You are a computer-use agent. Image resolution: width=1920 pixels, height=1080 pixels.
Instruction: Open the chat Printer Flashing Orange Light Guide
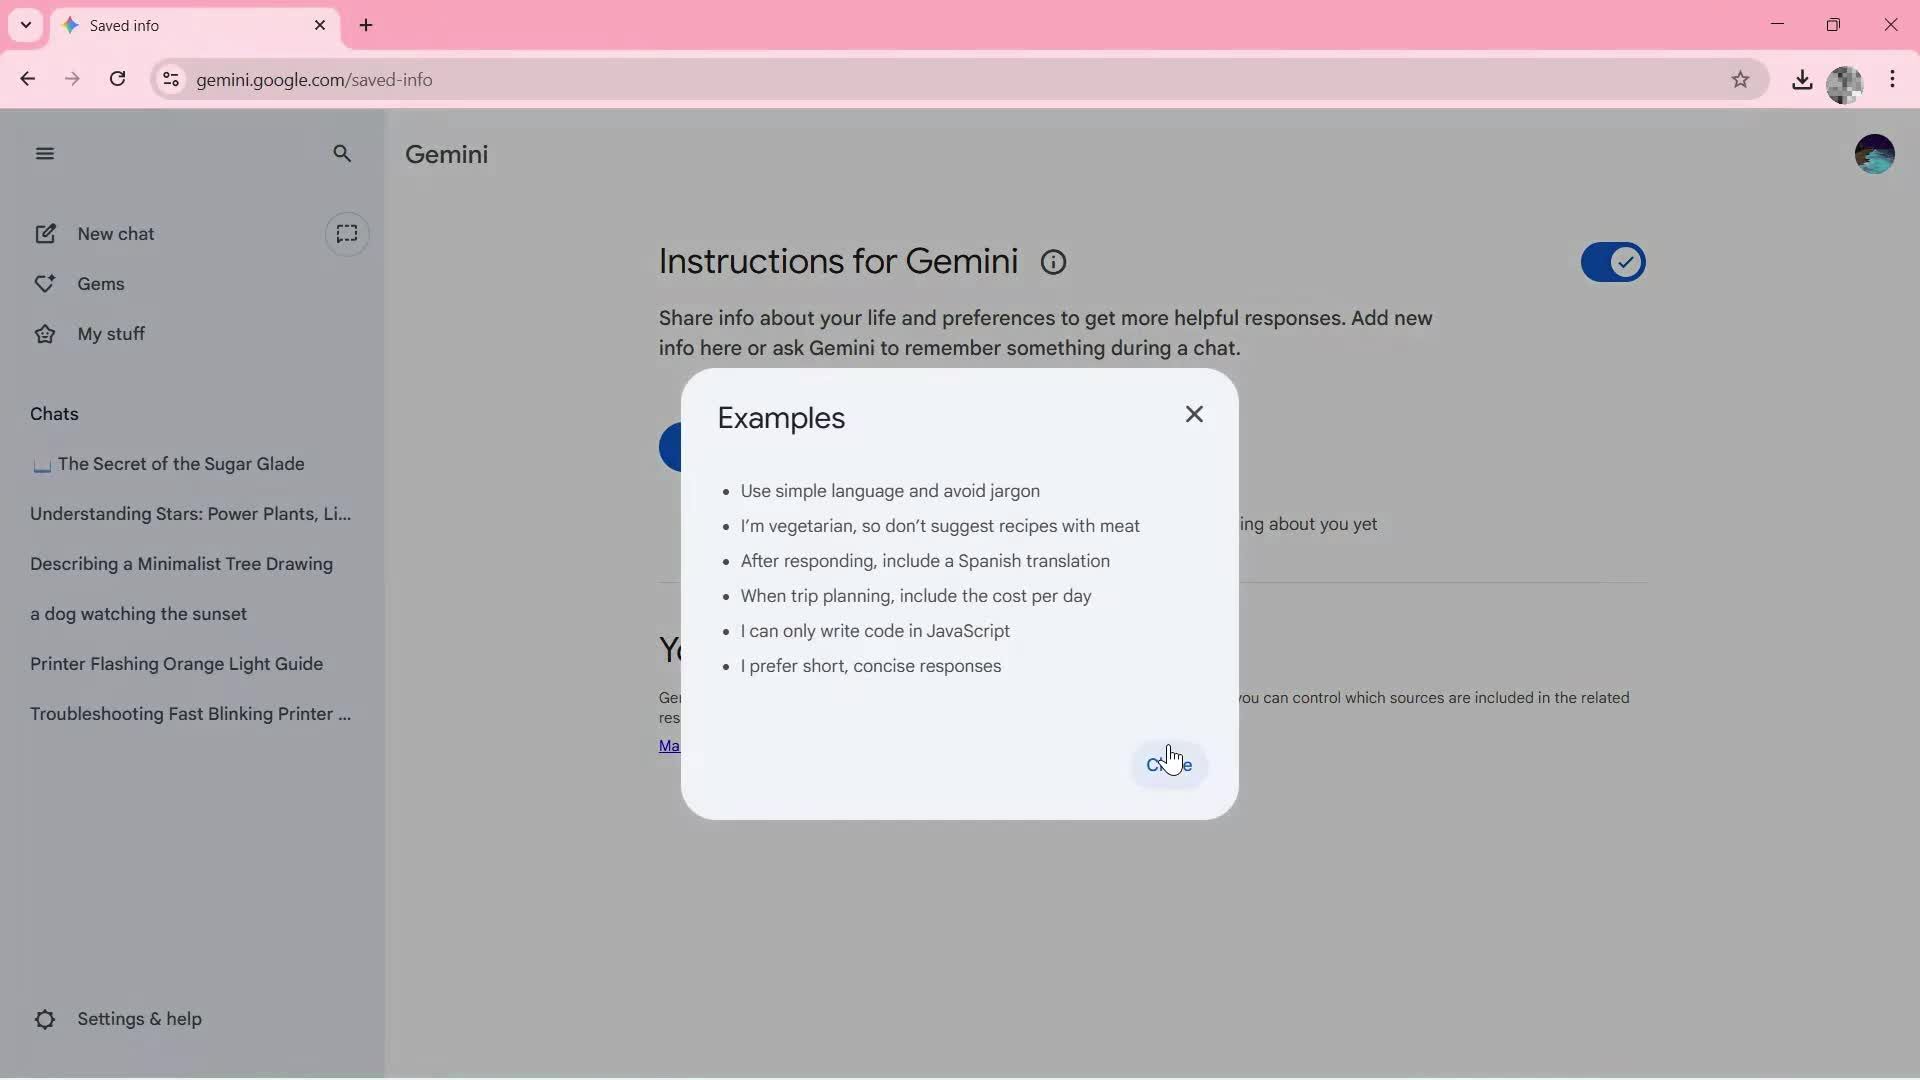click(x=176, y=664)
